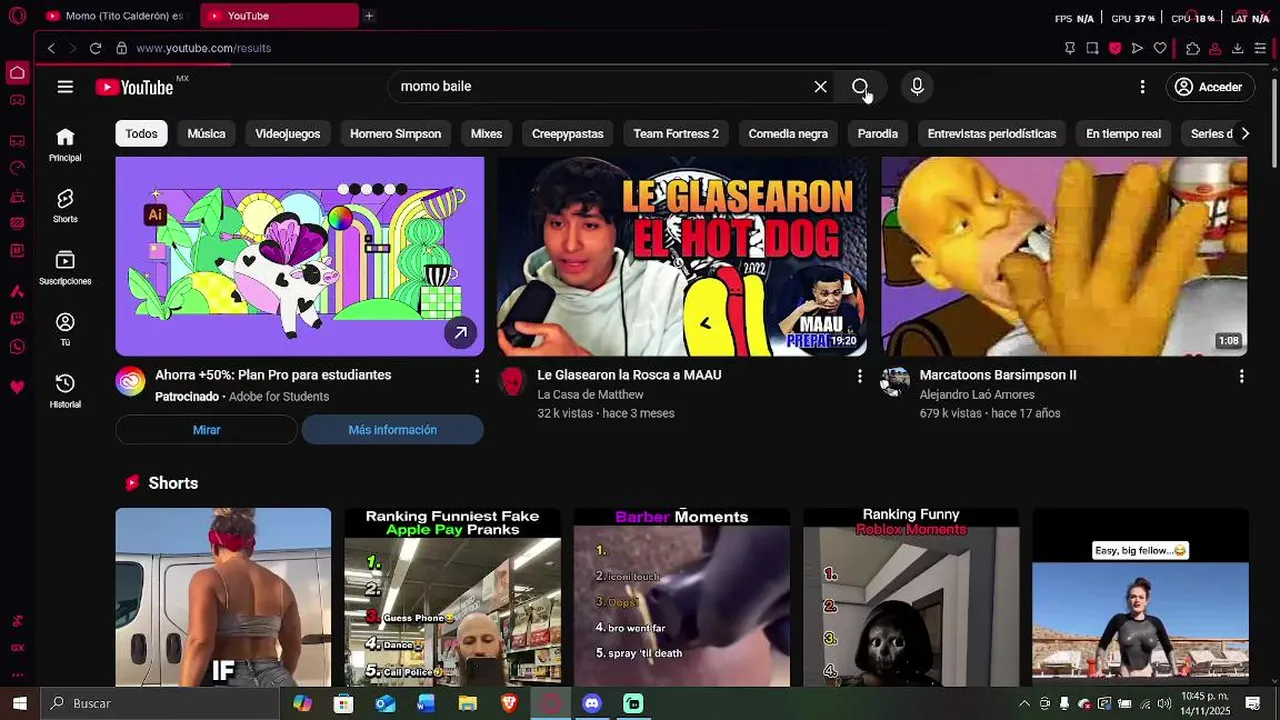Open the 'Tú' section in the YouTube sidebar
The image size is (1280, 720).
(65, 329)
